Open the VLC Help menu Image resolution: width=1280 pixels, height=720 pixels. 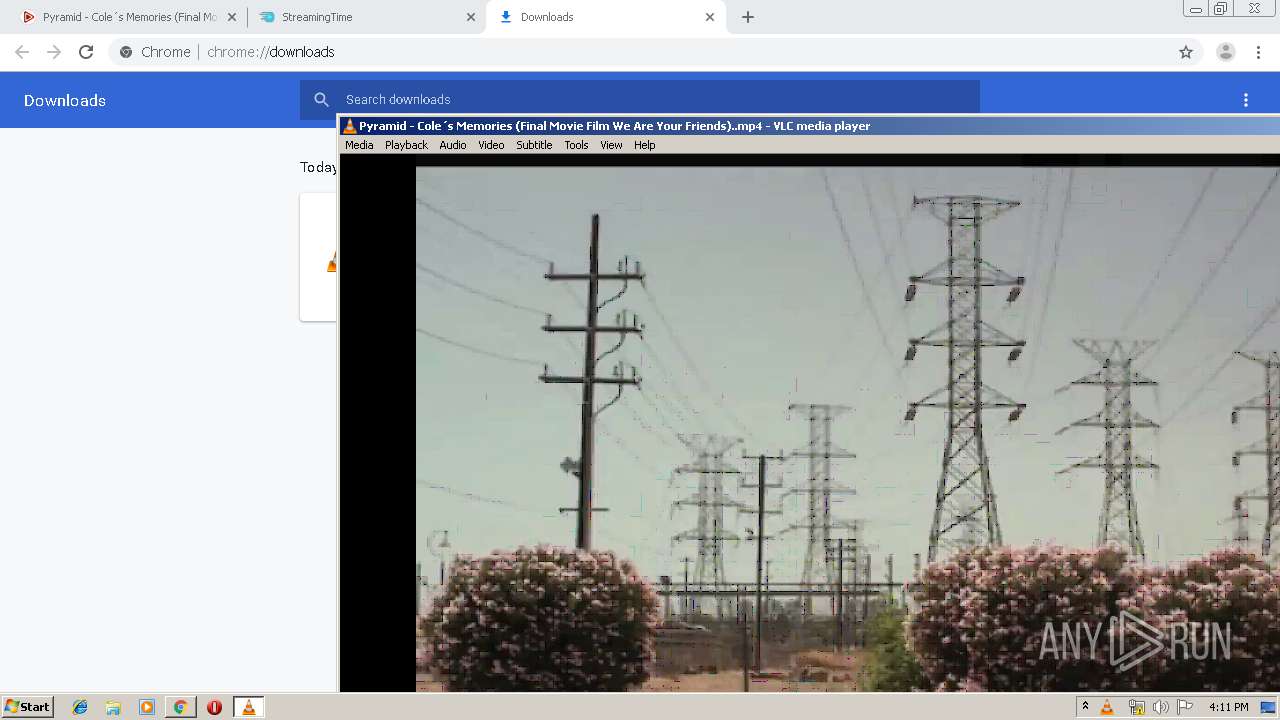645,145
